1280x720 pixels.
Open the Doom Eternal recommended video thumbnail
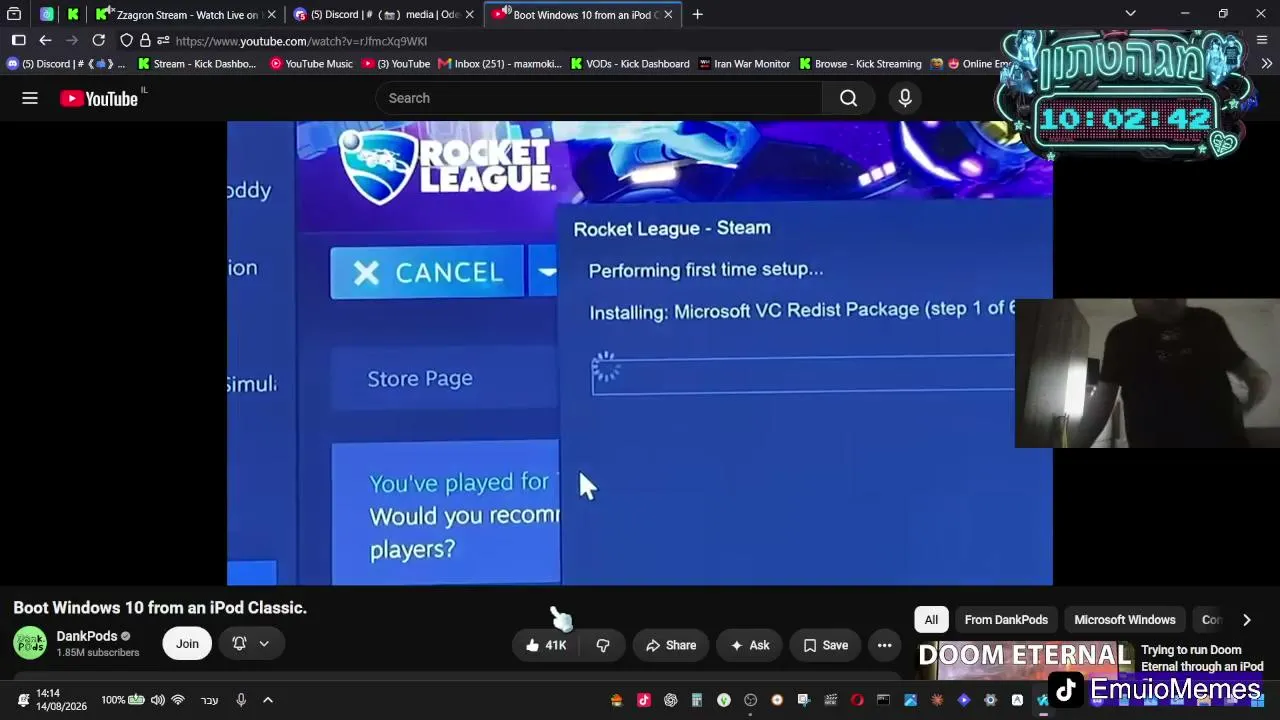(1025, 660)
